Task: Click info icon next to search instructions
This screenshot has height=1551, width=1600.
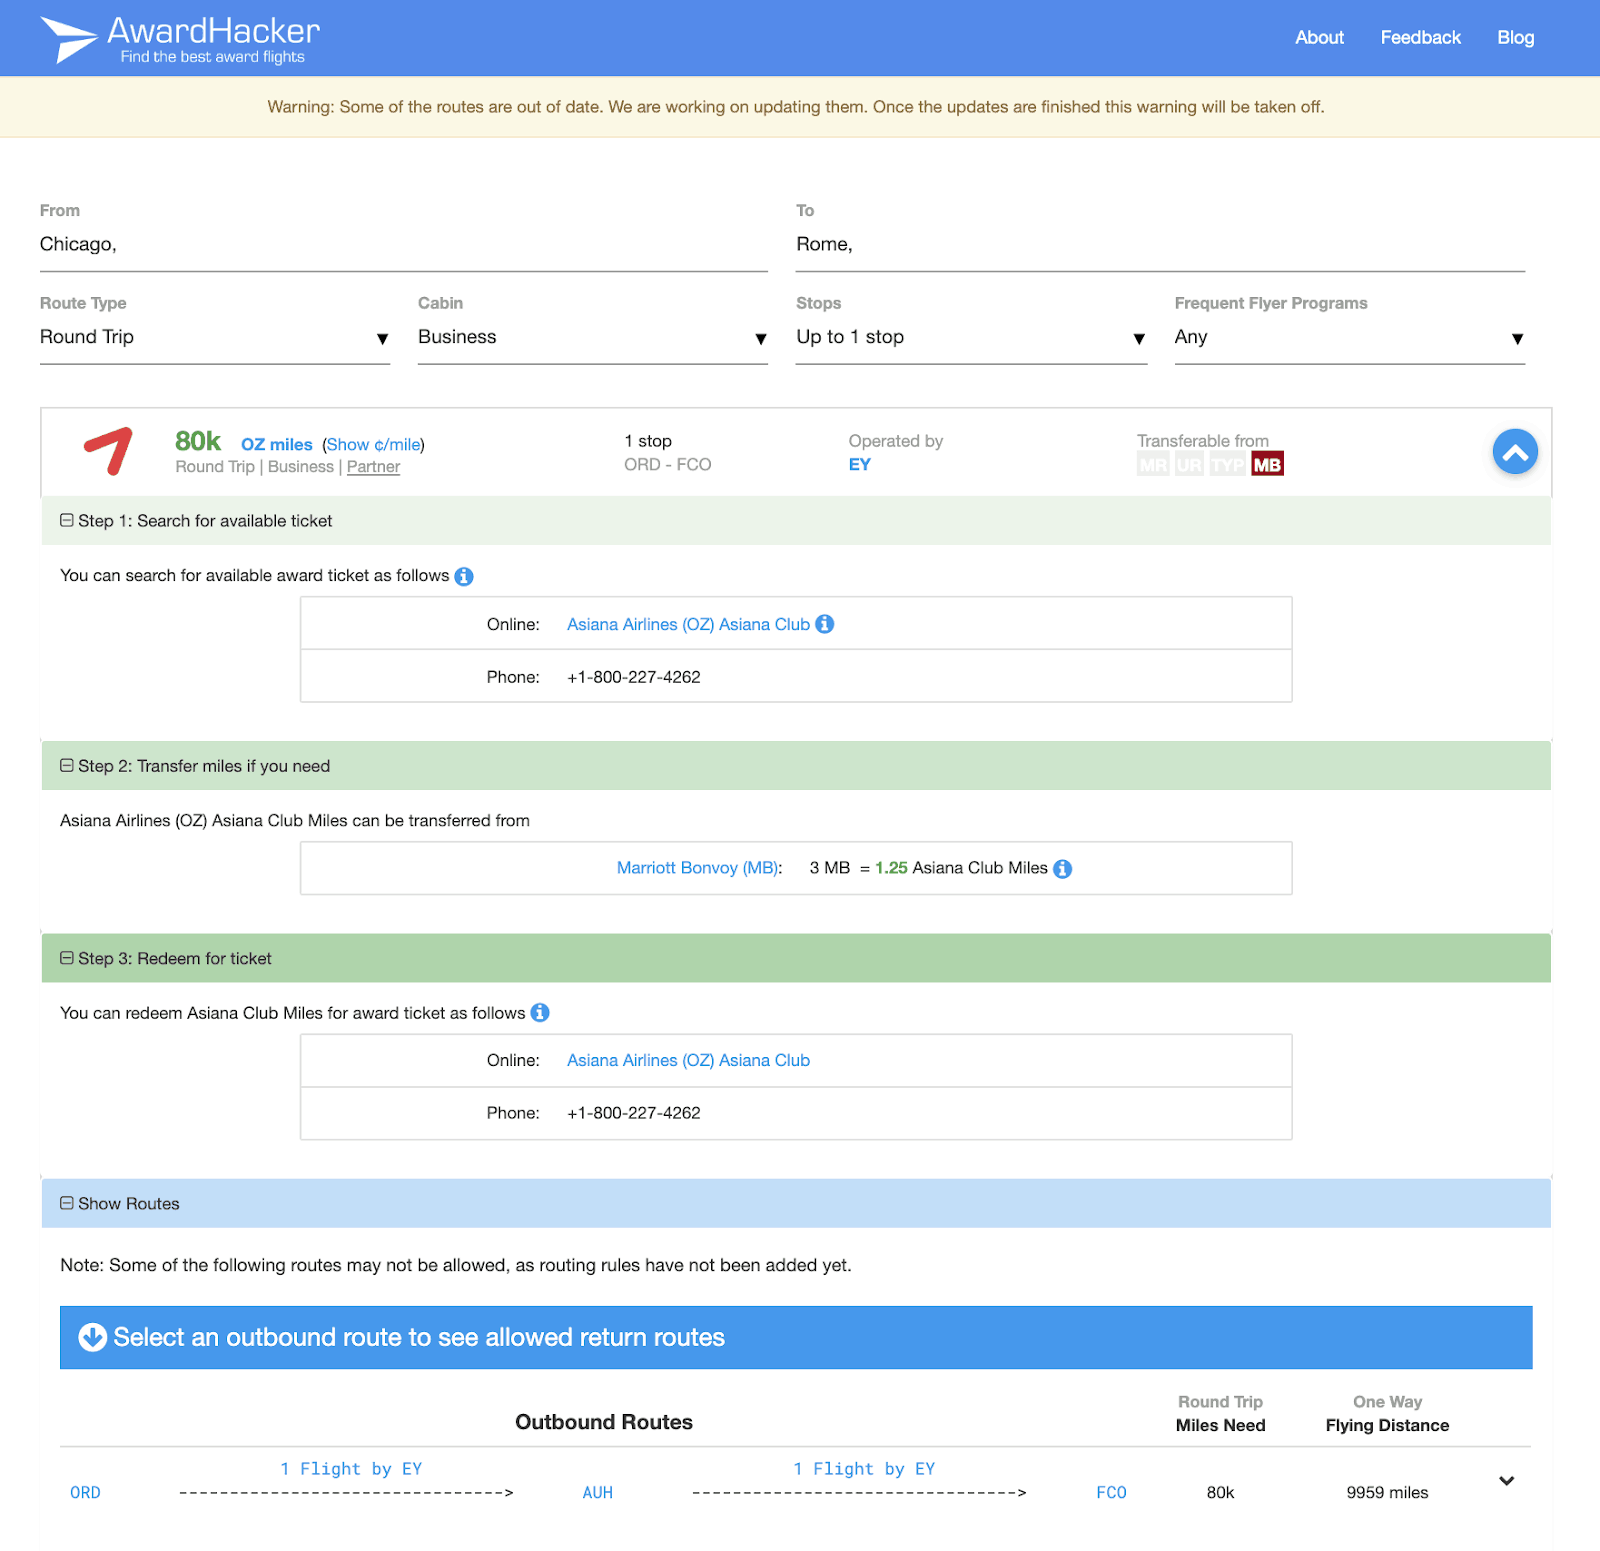Action: pos(464,576)
